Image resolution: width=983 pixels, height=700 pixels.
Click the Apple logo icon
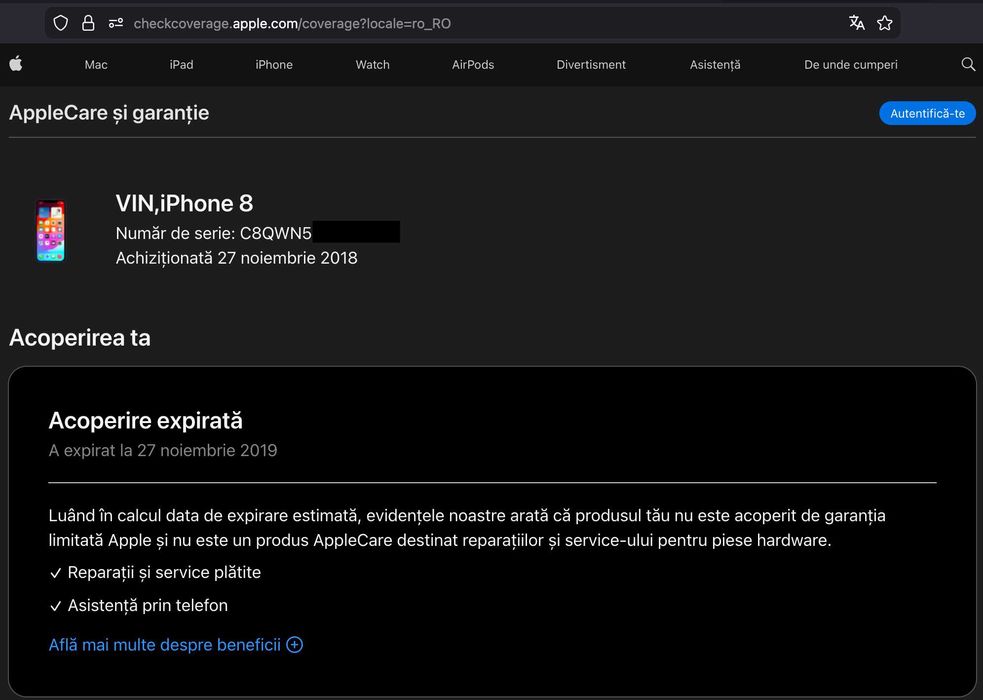click(x=16, y=64)
